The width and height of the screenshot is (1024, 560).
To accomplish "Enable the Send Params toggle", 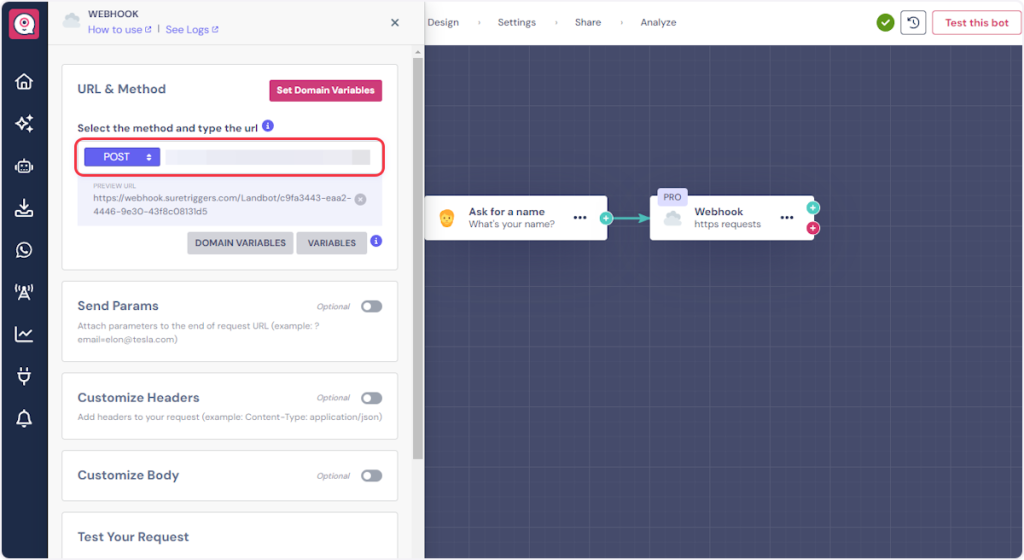I will 371,307.
